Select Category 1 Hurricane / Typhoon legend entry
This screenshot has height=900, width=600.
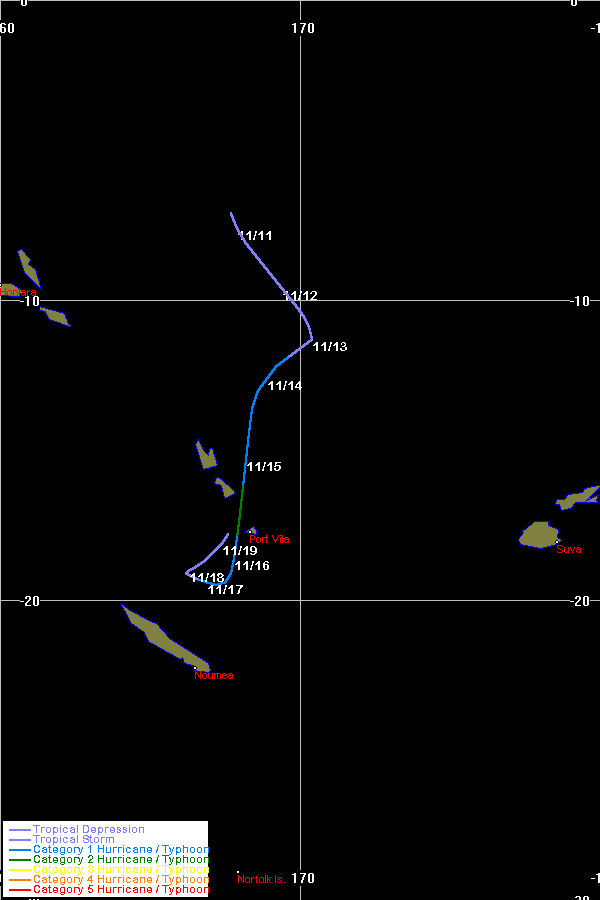click(x=120, y=849)
